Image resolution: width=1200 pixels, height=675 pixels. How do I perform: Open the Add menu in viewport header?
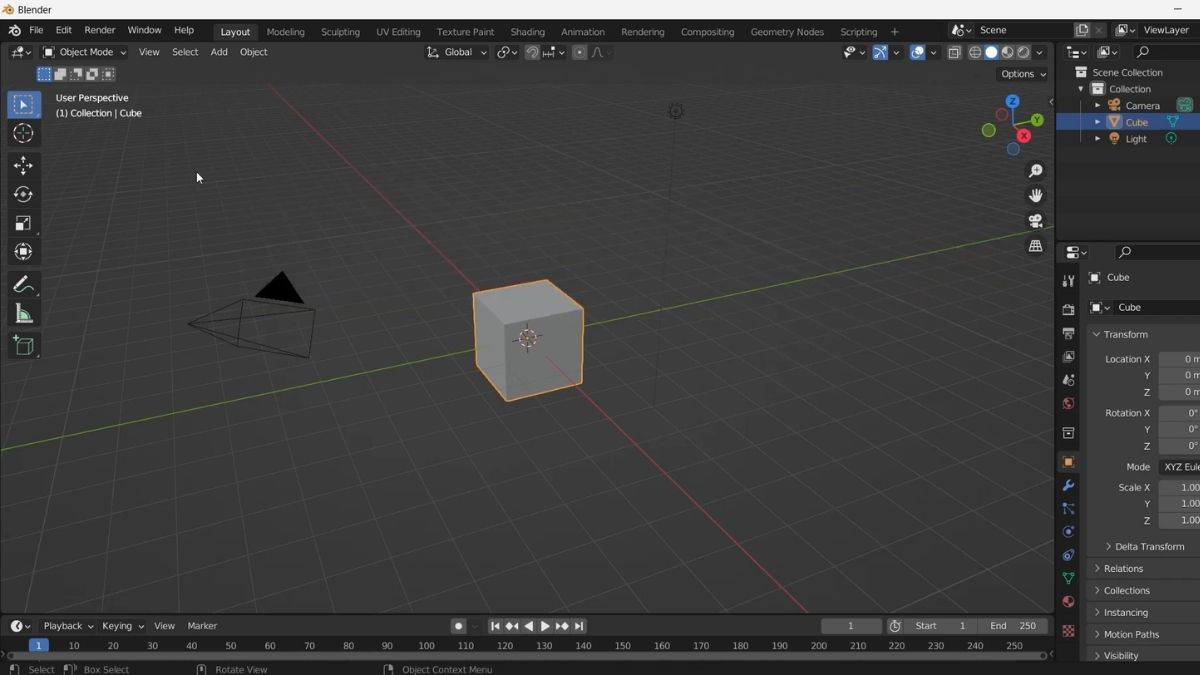pos(219,52)
